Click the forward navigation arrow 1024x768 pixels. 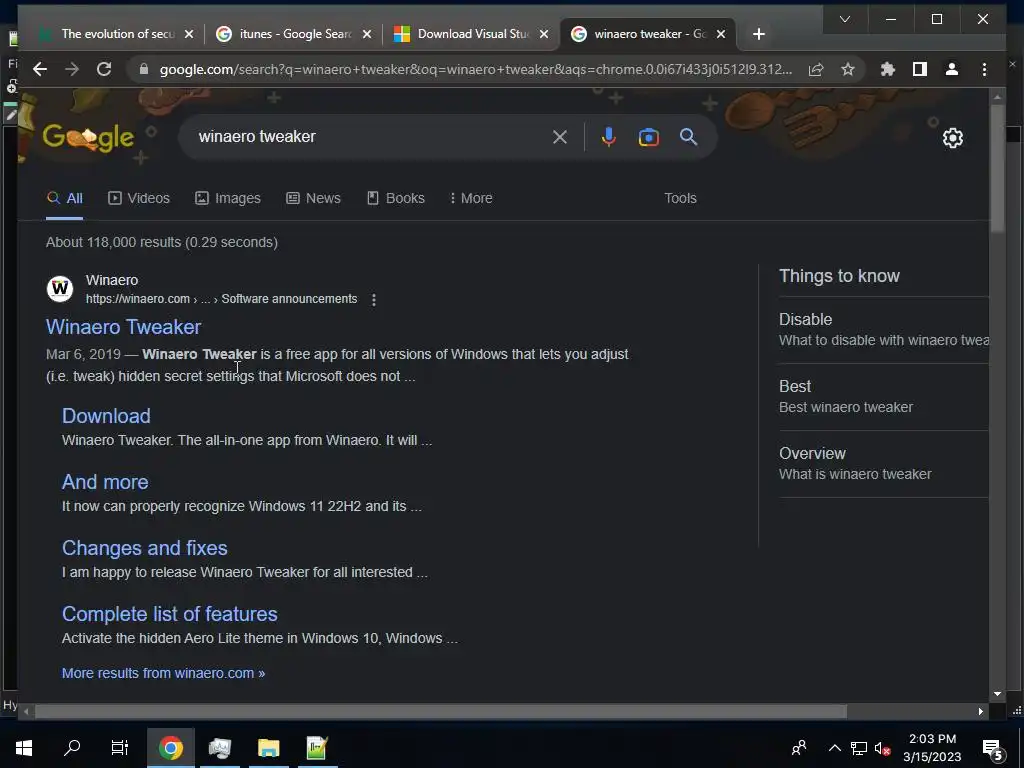click(x=72, y=69)
